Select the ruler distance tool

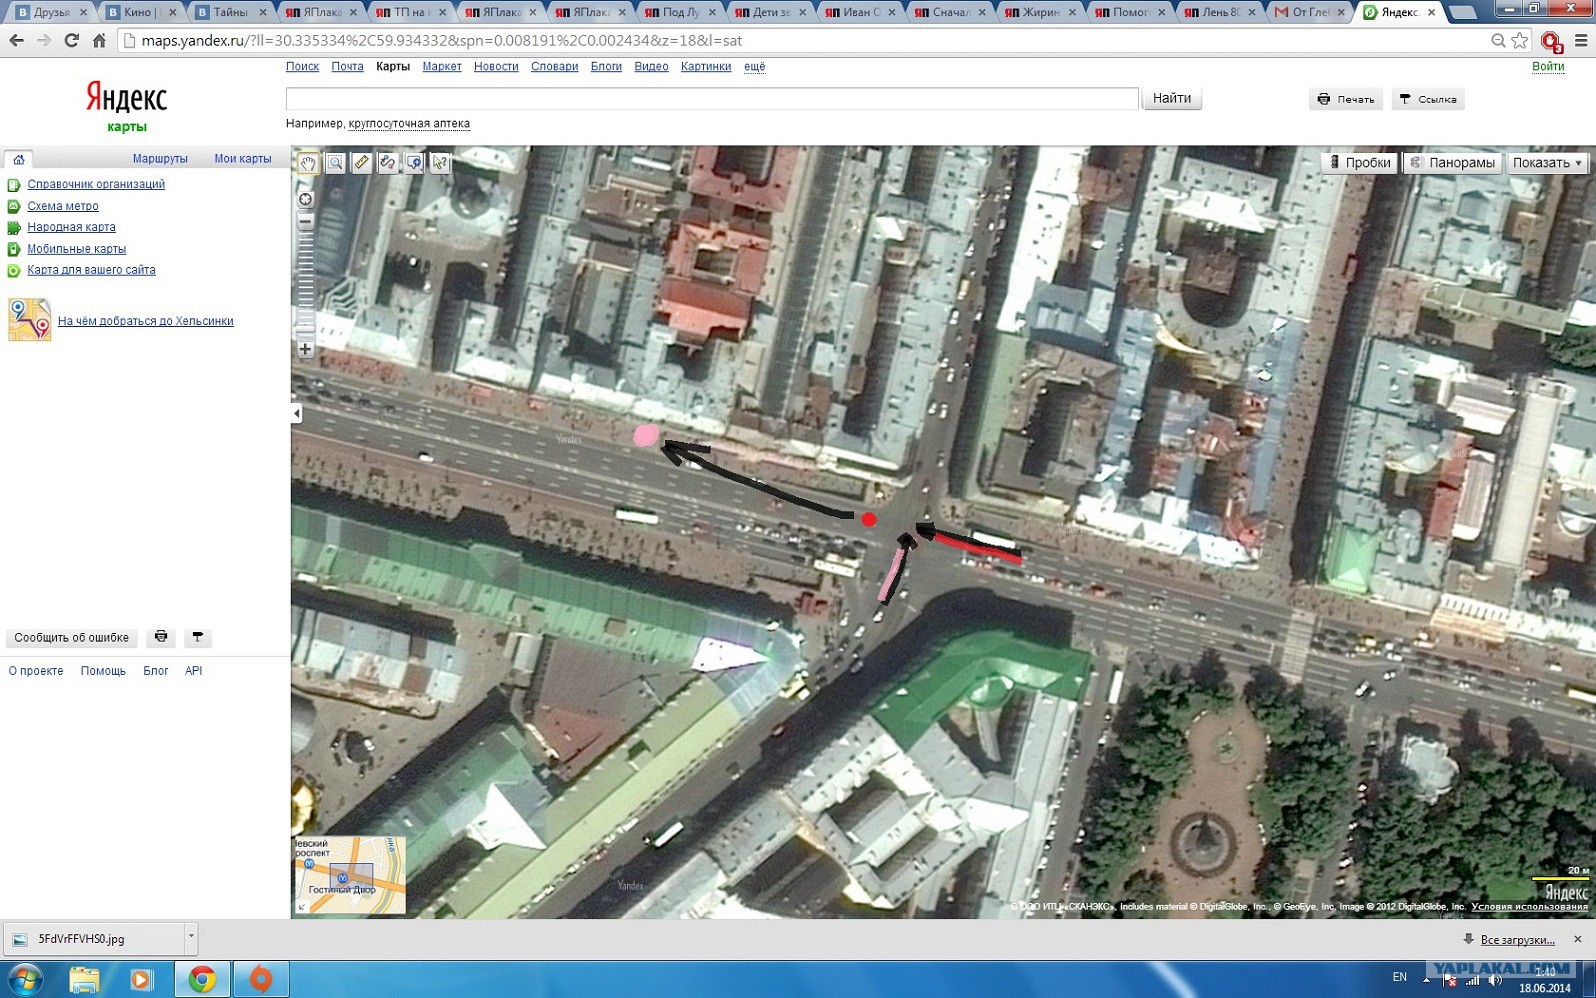click(x=361, y=163)
